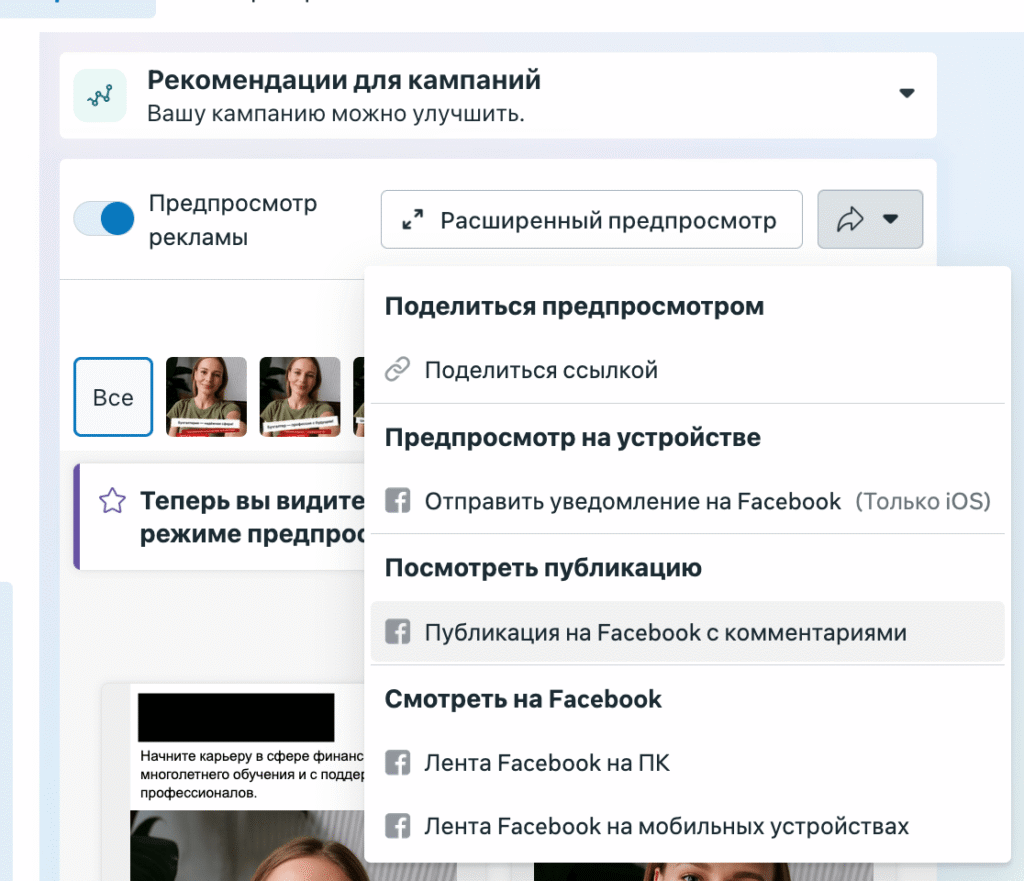This screenshot has height=881, width=1024.
Task: Select the first ad creative thumbnail
Action: pos(206,397)
